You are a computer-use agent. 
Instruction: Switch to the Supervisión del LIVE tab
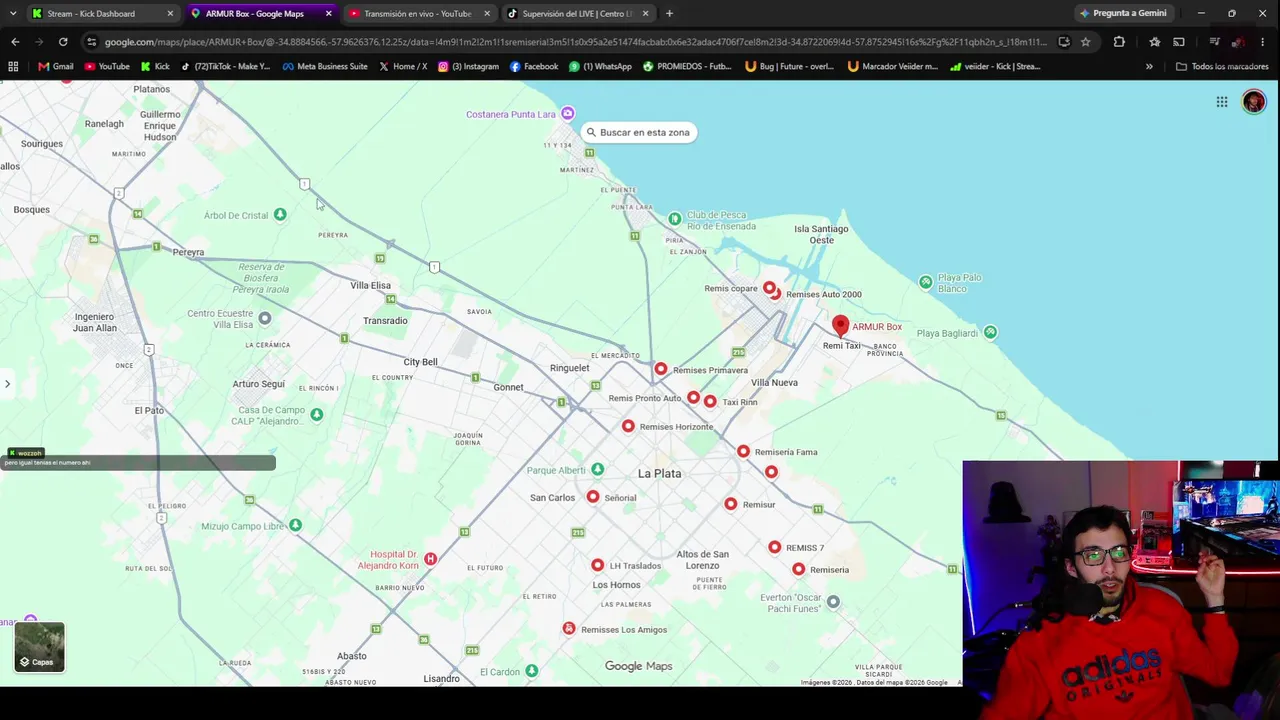578,14
